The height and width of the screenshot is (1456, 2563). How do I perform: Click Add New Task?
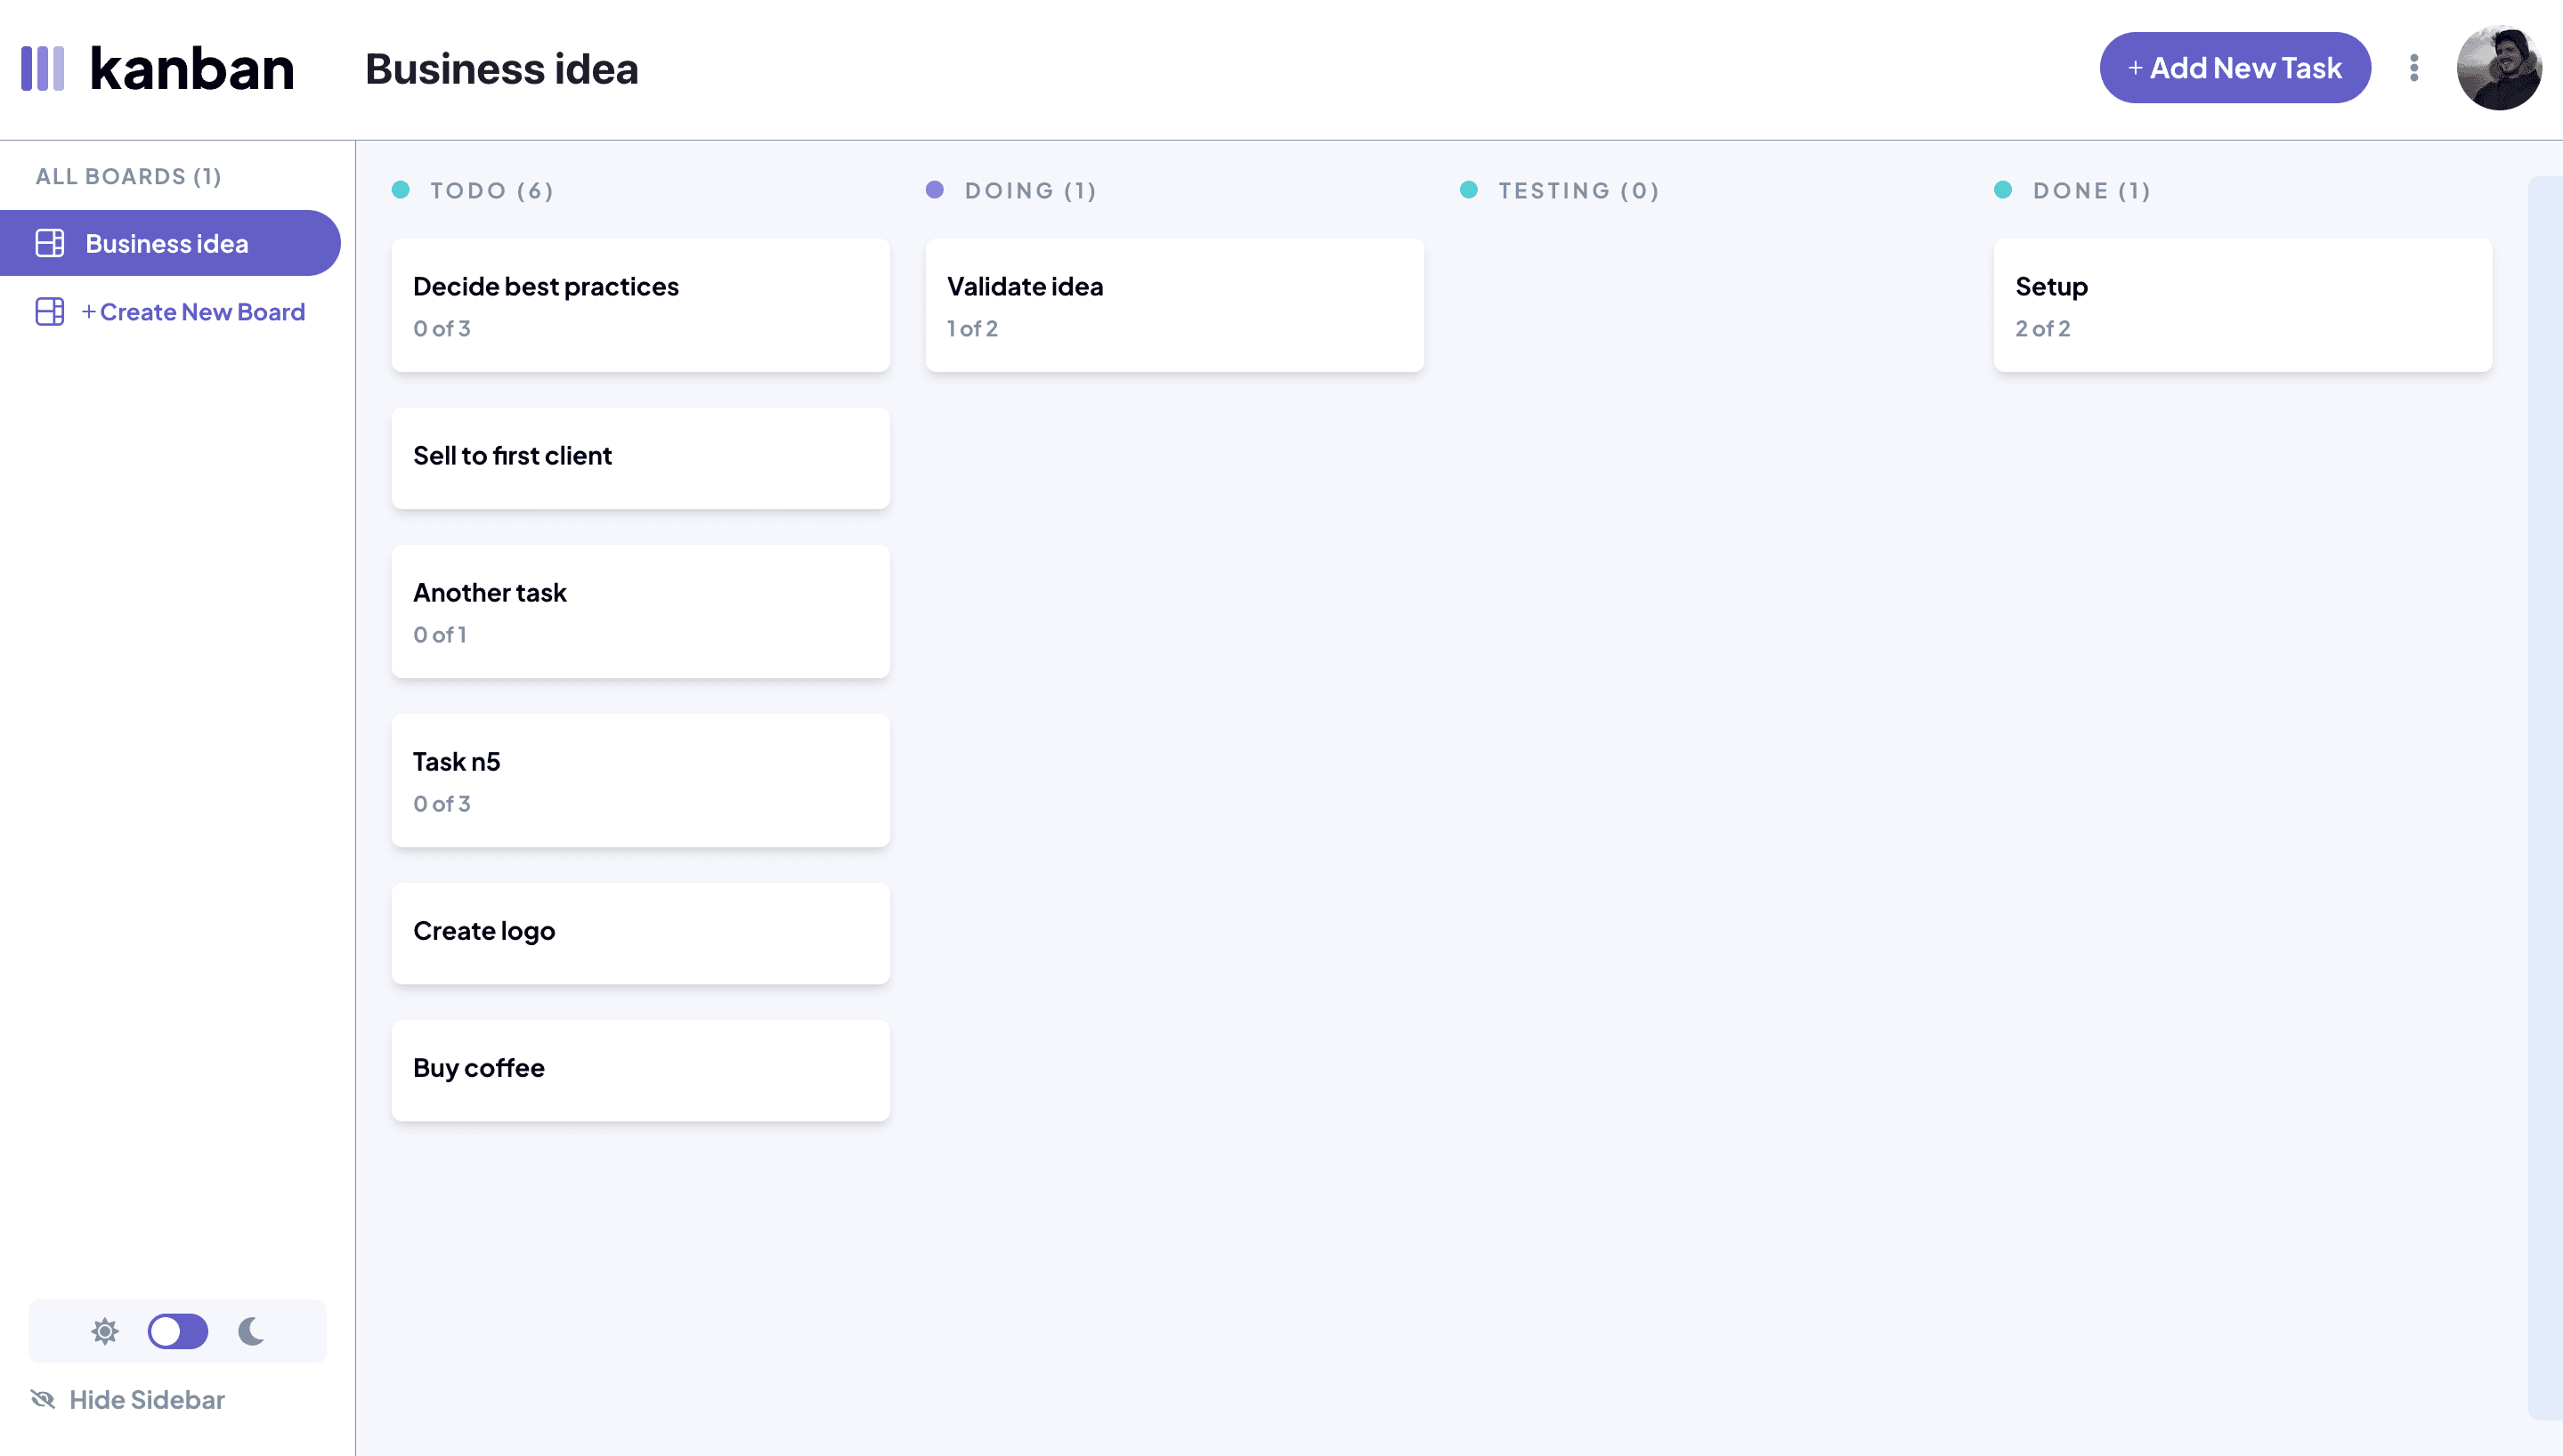pyautogui.click(x=2234, y=67)
